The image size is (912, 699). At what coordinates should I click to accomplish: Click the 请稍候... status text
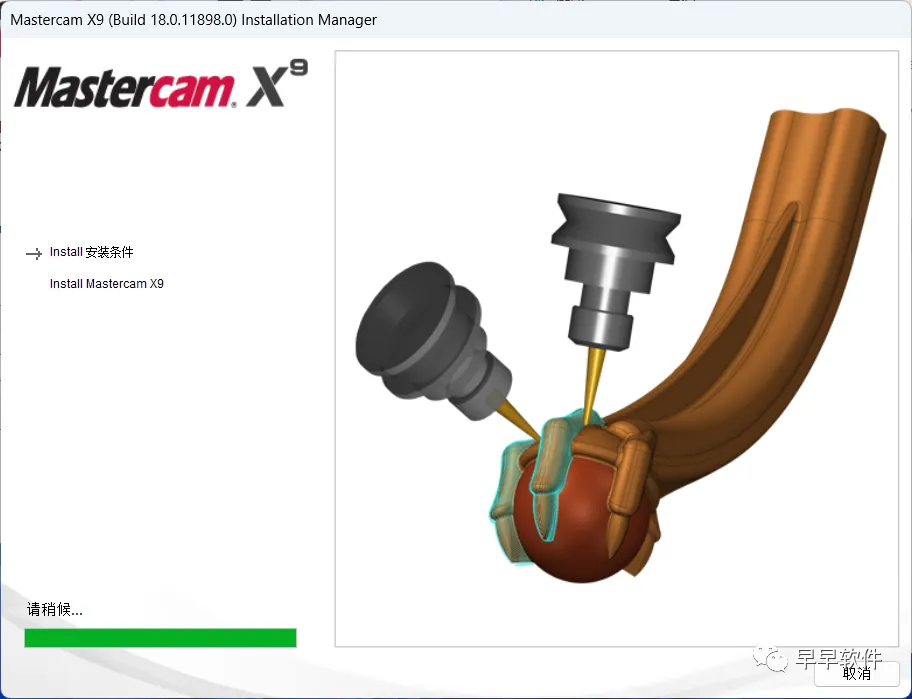point(55,609)
